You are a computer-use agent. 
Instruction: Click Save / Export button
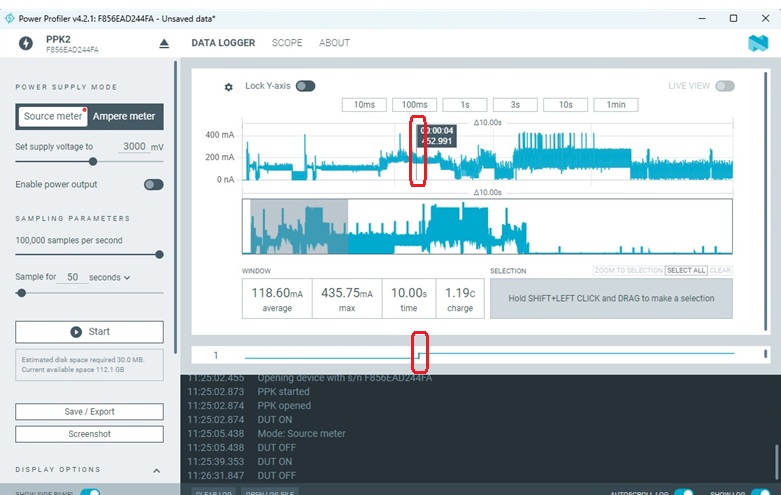[x=89, y=412]
